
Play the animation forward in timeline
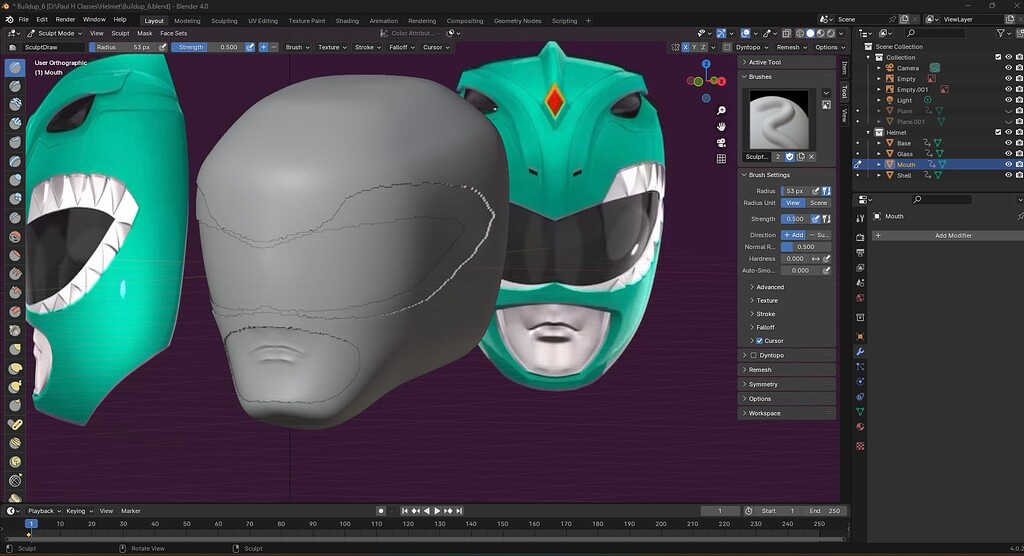point(438,511)
